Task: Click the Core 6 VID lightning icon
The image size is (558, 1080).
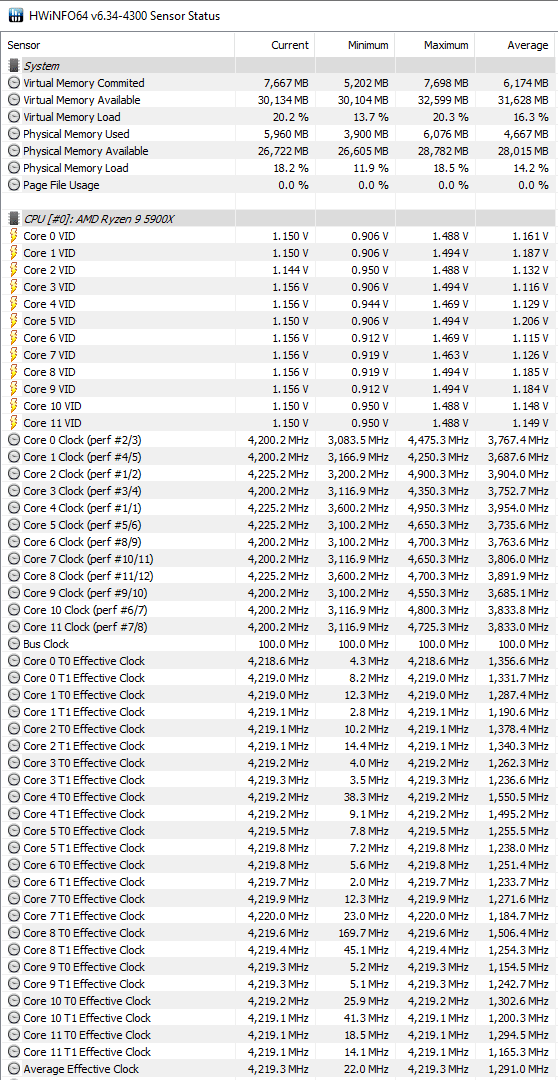Action: tap(14, 338)
